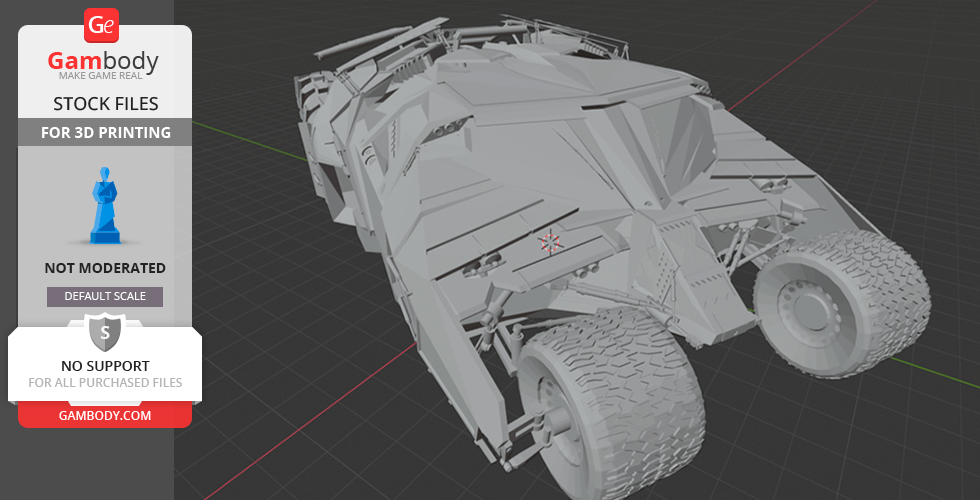The image size is (980, 500).
Task: Click the MAKE GAME REAL tagline
Action: [x=101, y=76]
